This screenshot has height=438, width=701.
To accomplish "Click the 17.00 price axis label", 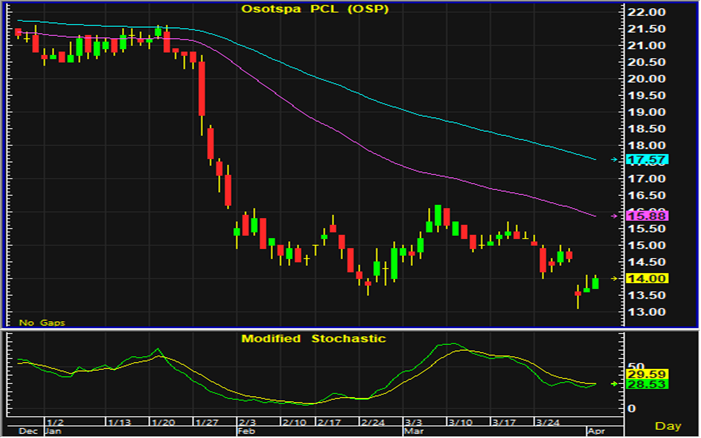I will point(646,179).
